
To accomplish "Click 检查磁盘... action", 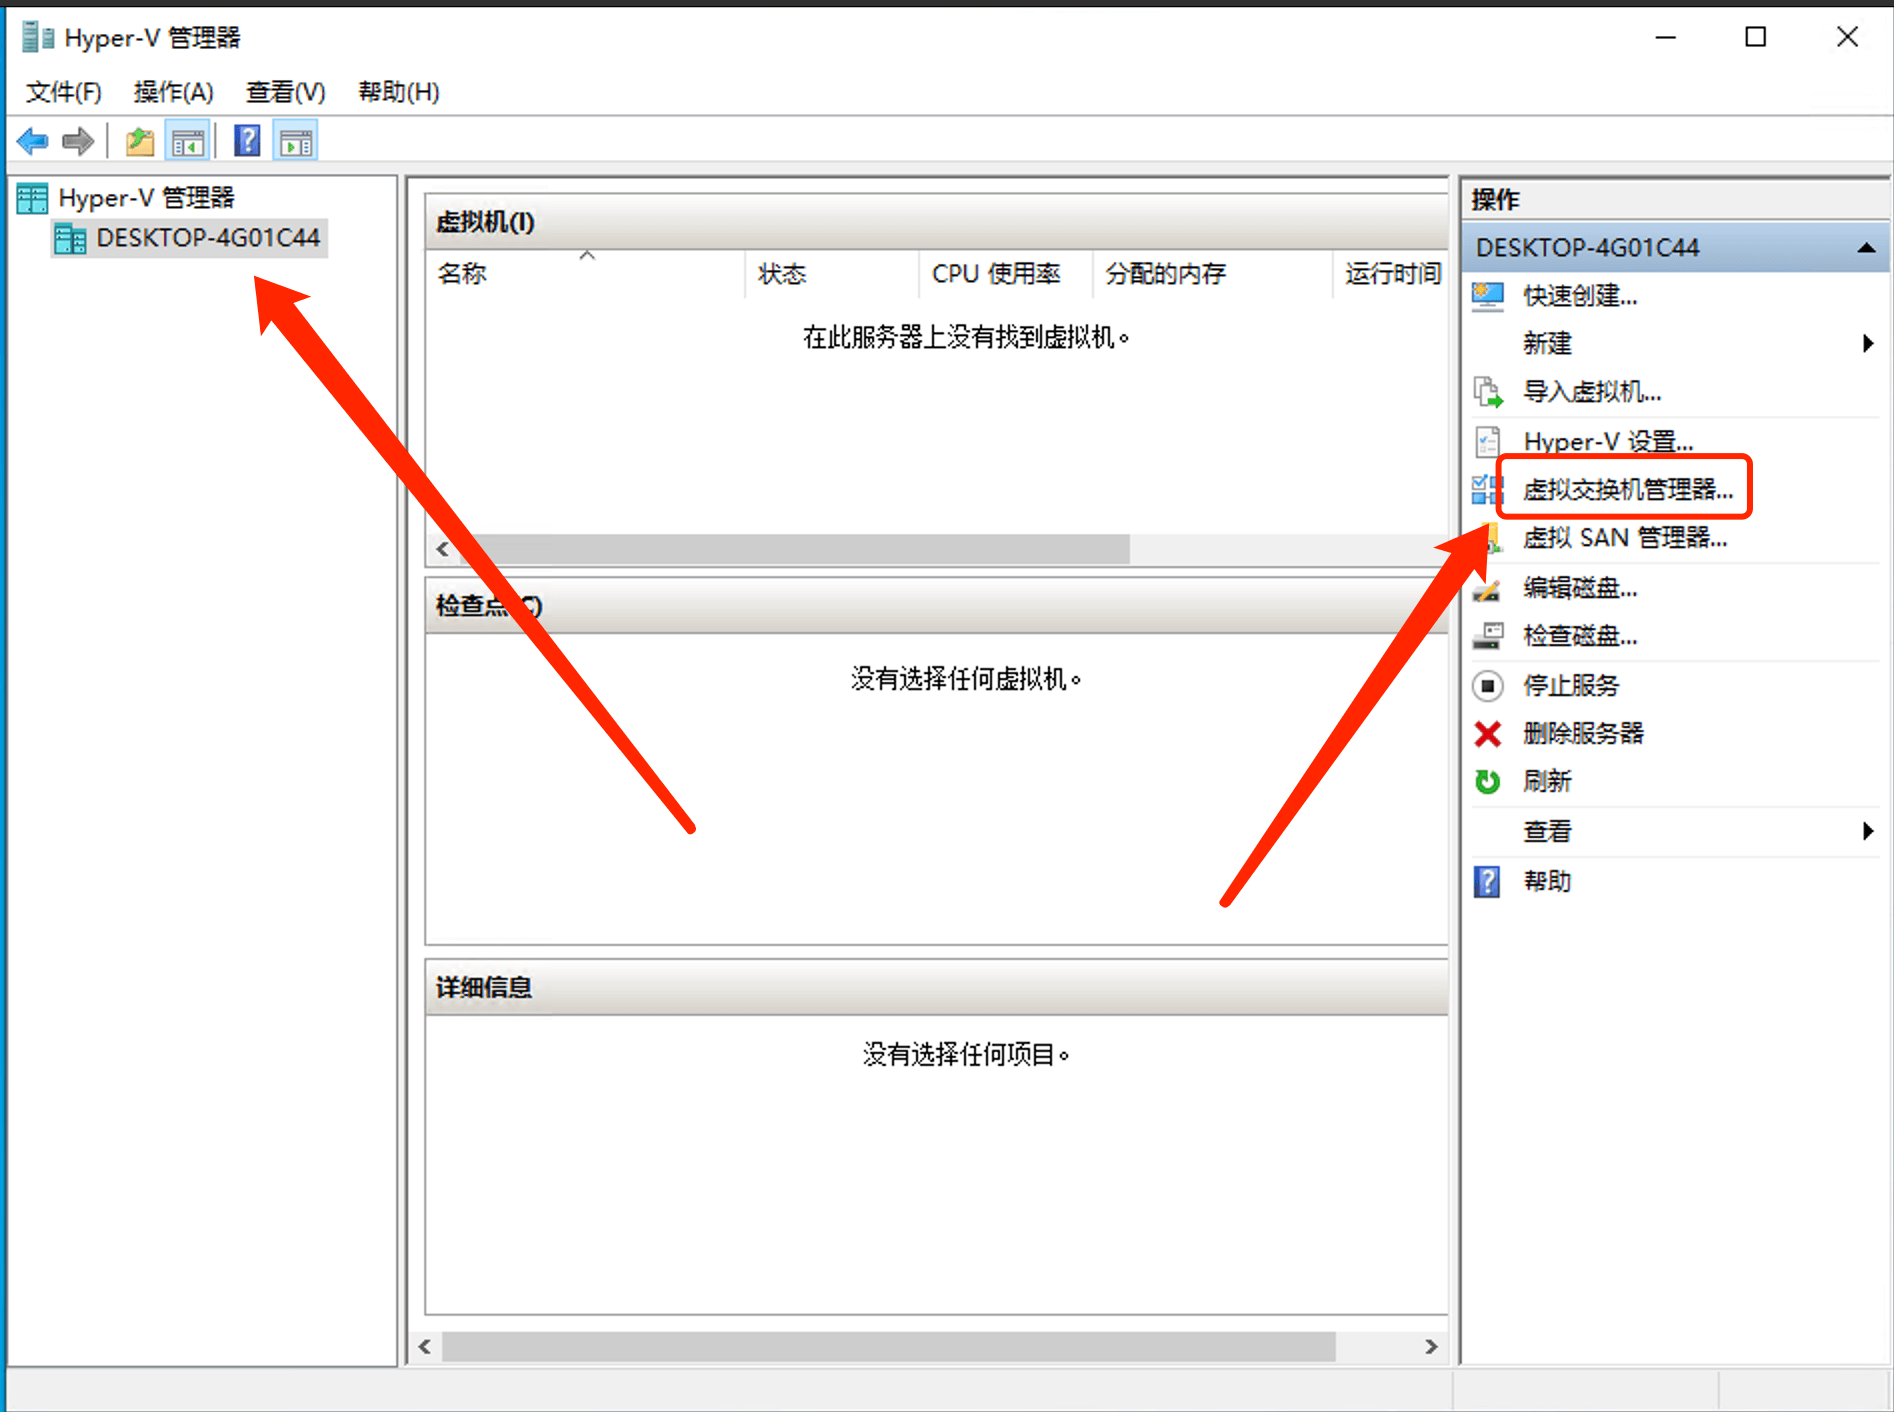I will 1580,636.
